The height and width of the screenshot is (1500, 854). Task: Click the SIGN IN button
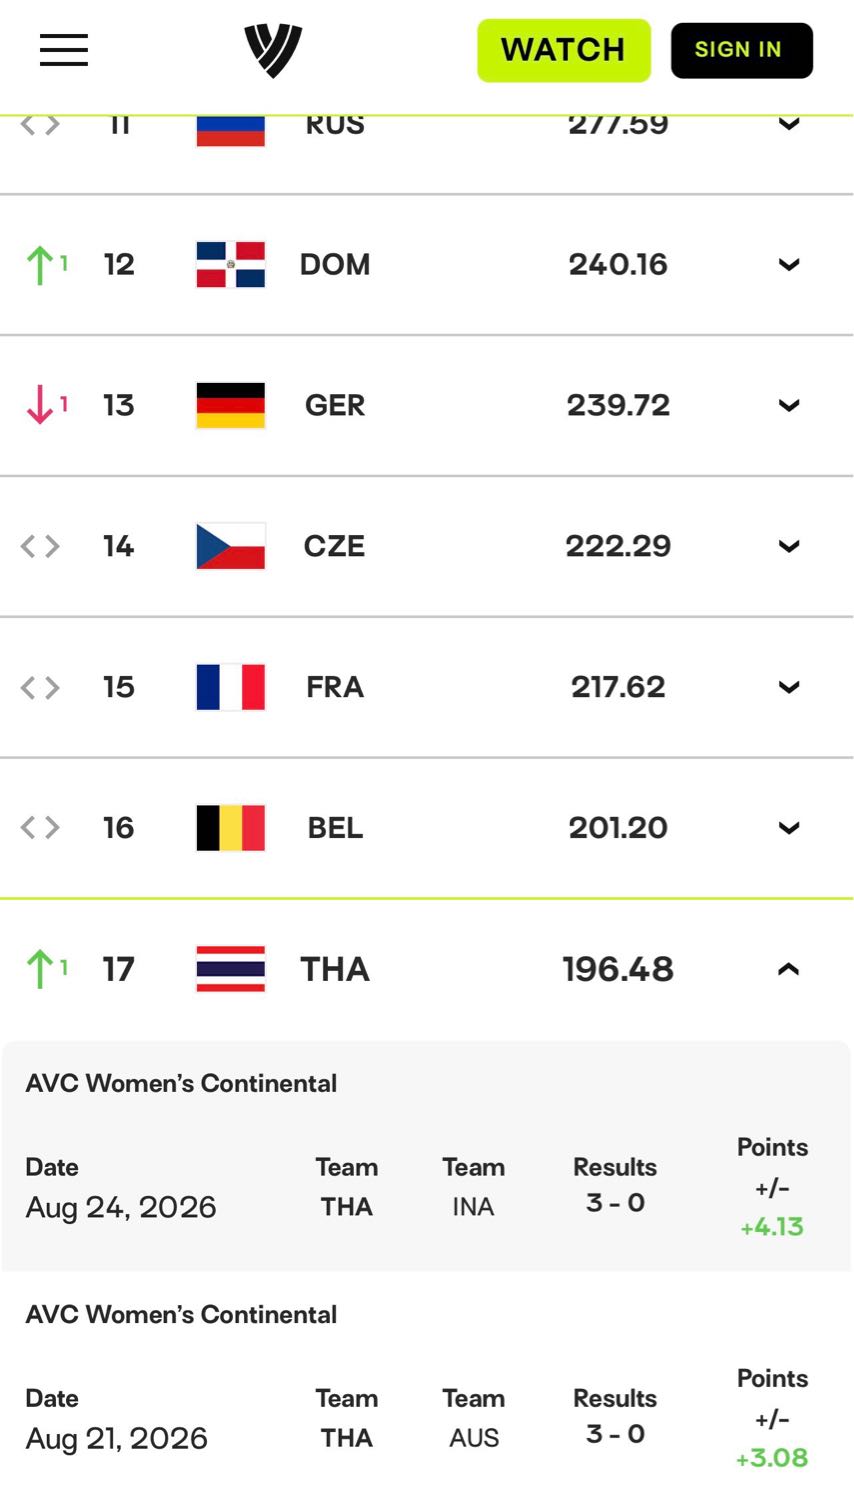[x=742, y=50]
